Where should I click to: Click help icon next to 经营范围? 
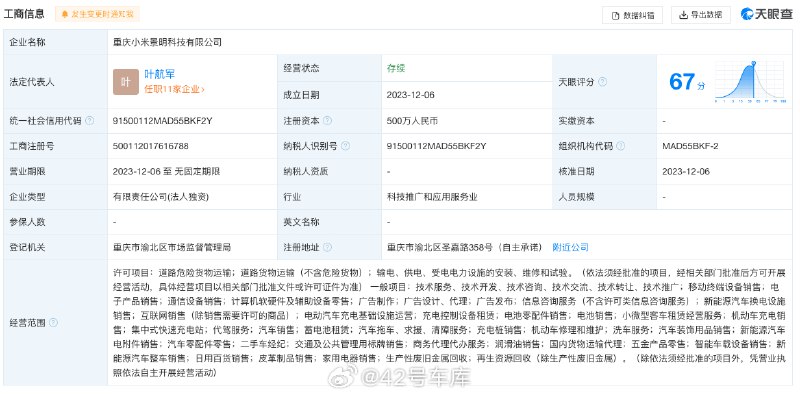point(53,323)
